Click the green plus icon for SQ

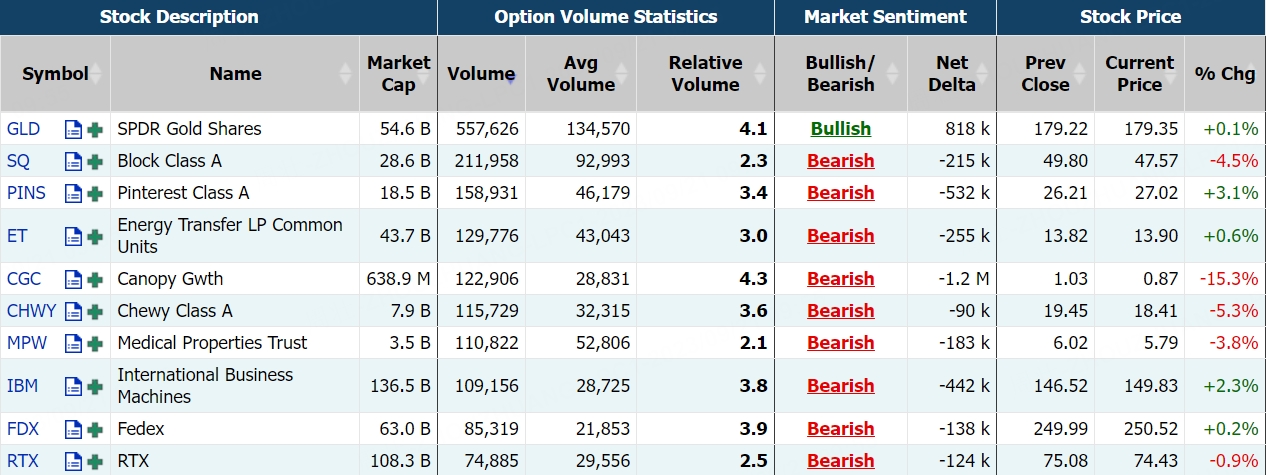95,161
